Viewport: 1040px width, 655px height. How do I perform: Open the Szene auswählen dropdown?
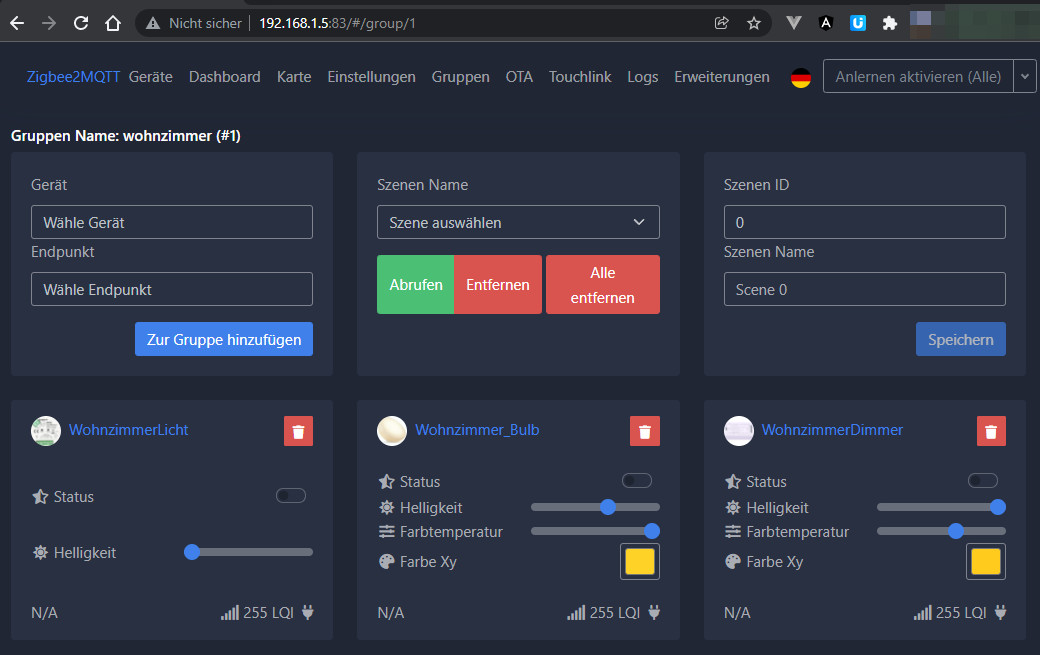pyautogui.click(x=518, y=222)
